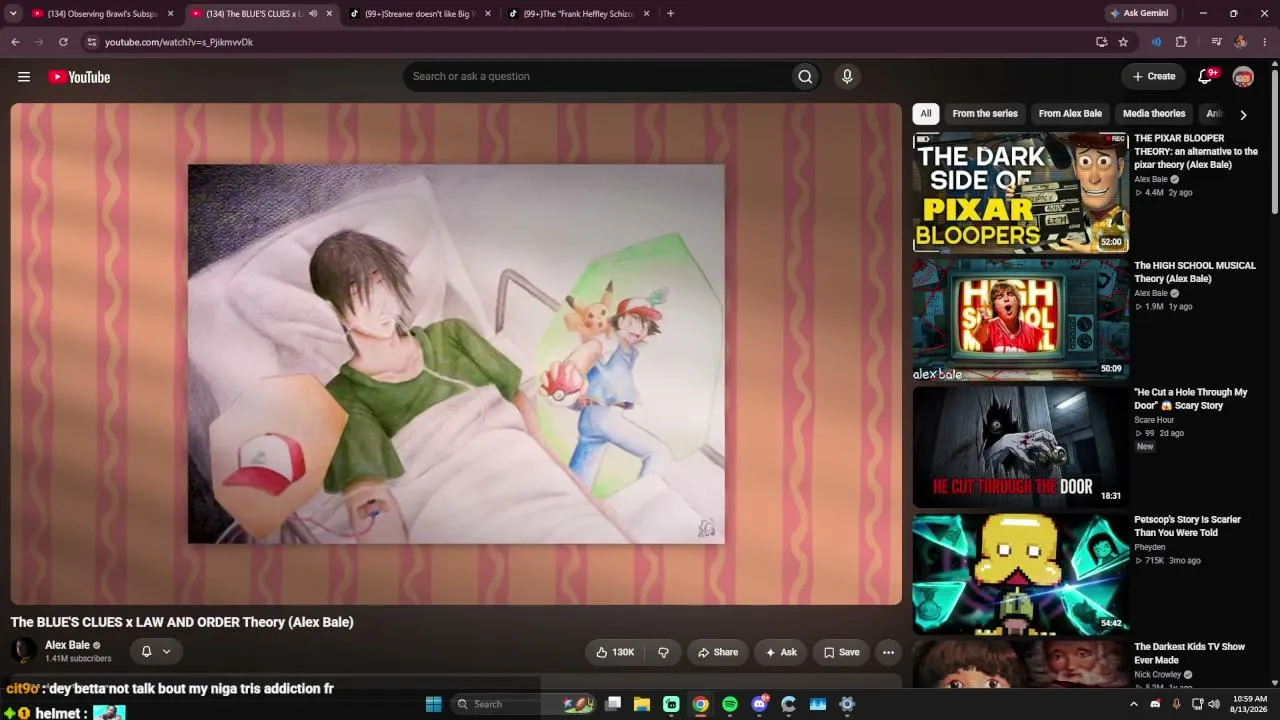Open the Alex Bale channel name link

pyautogui.click(x=67, y=645)
